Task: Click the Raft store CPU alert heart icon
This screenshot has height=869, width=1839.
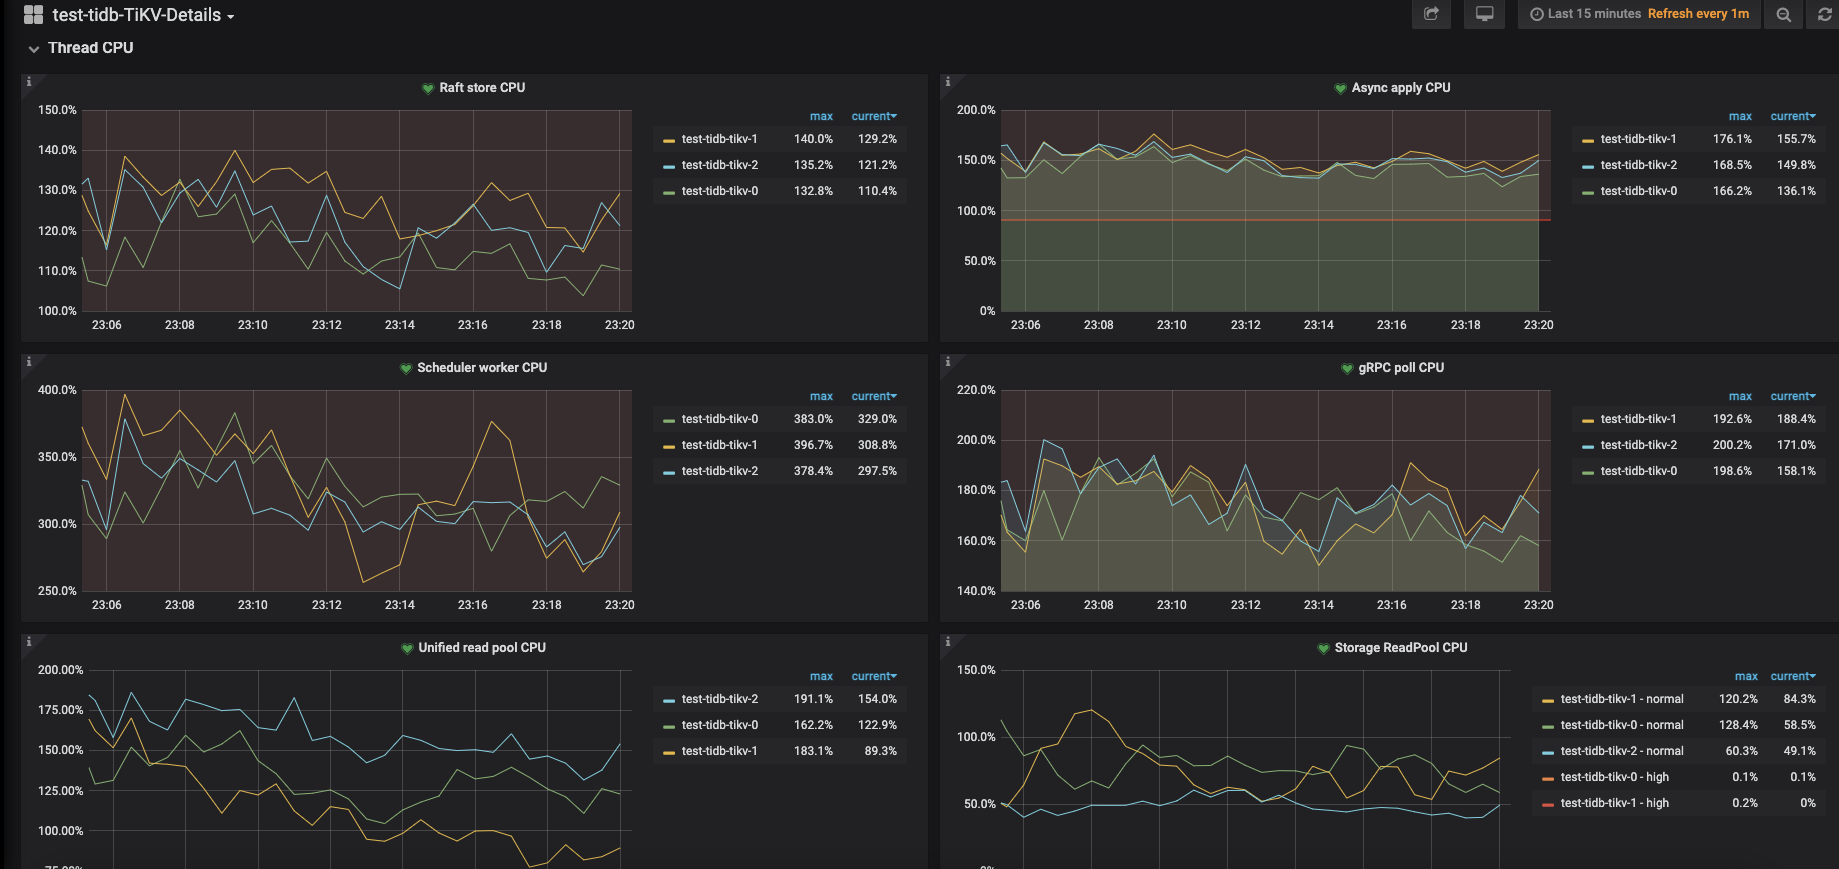Action: click(428, 88)
